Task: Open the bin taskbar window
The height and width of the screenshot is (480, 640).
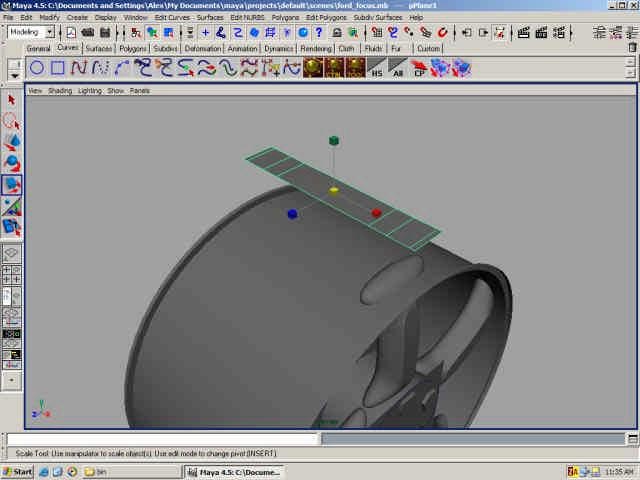Action: (x=95, y=471)
